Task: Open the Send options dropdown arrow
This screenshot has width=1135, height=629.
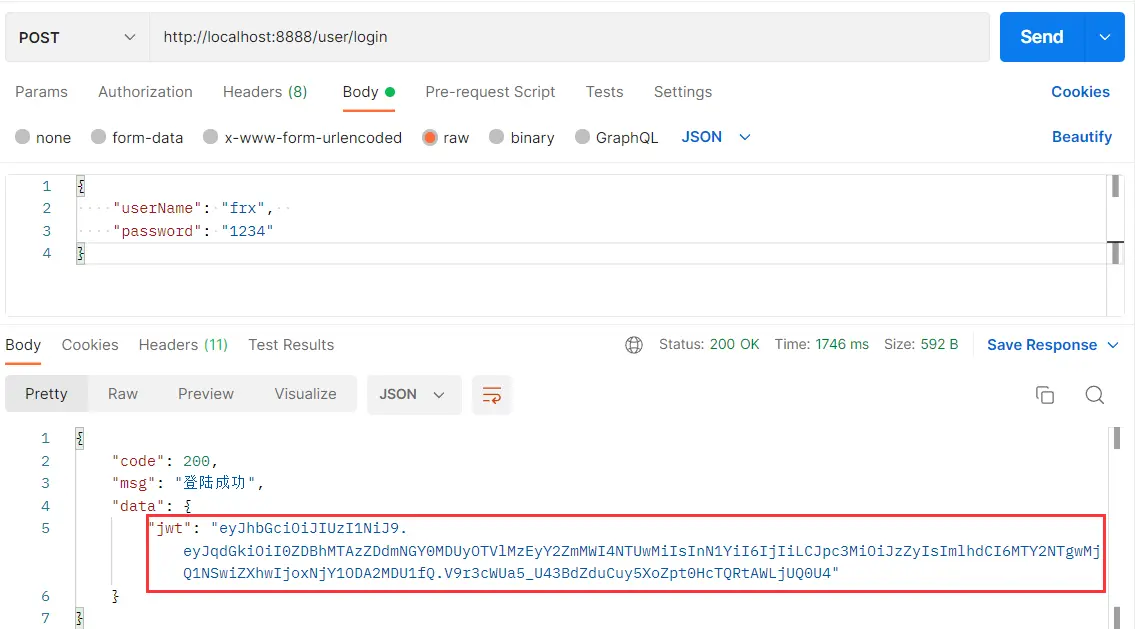Action: pyautogui.click(x=1105, y=37)
